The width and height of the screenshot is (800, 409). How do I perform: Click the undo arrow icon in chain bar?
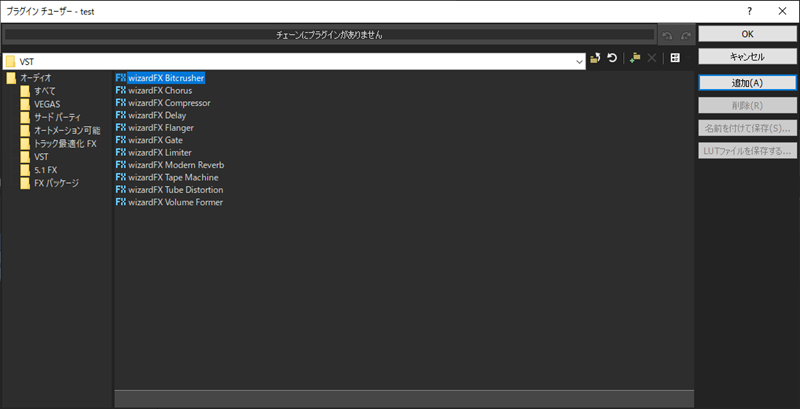coord(667,35)
